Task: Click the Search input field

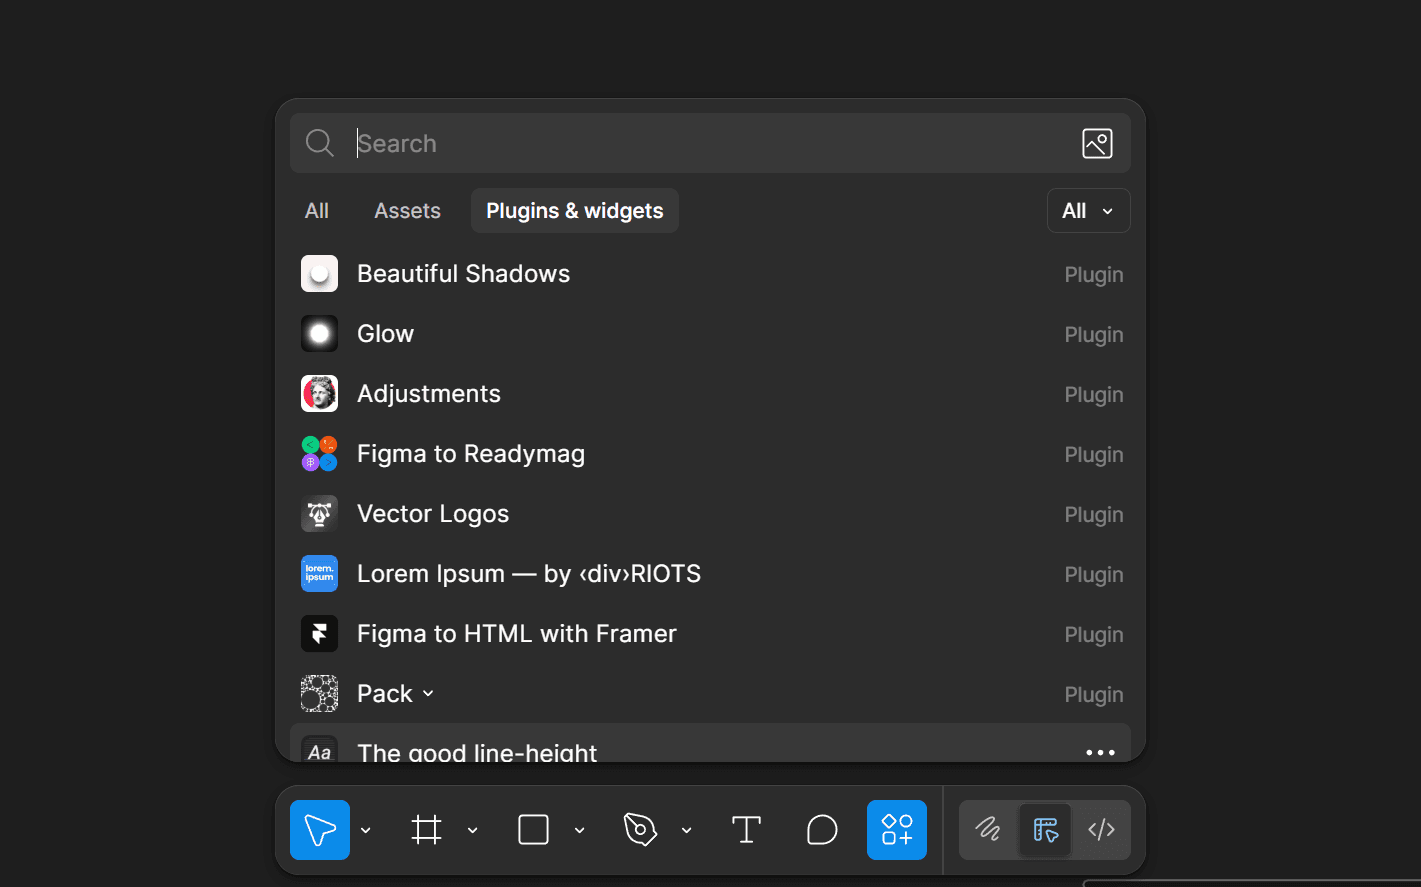Action: (x=710, y=143)
